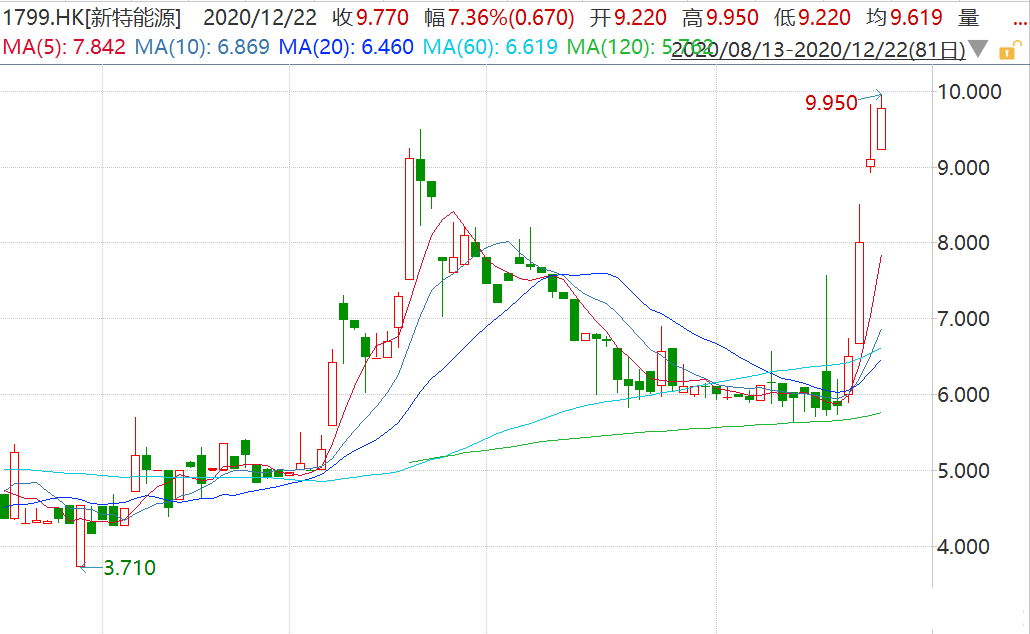1030x634 pixels.
Task: Open the date range dropdown triangle
Action: [x=979, y=49]
